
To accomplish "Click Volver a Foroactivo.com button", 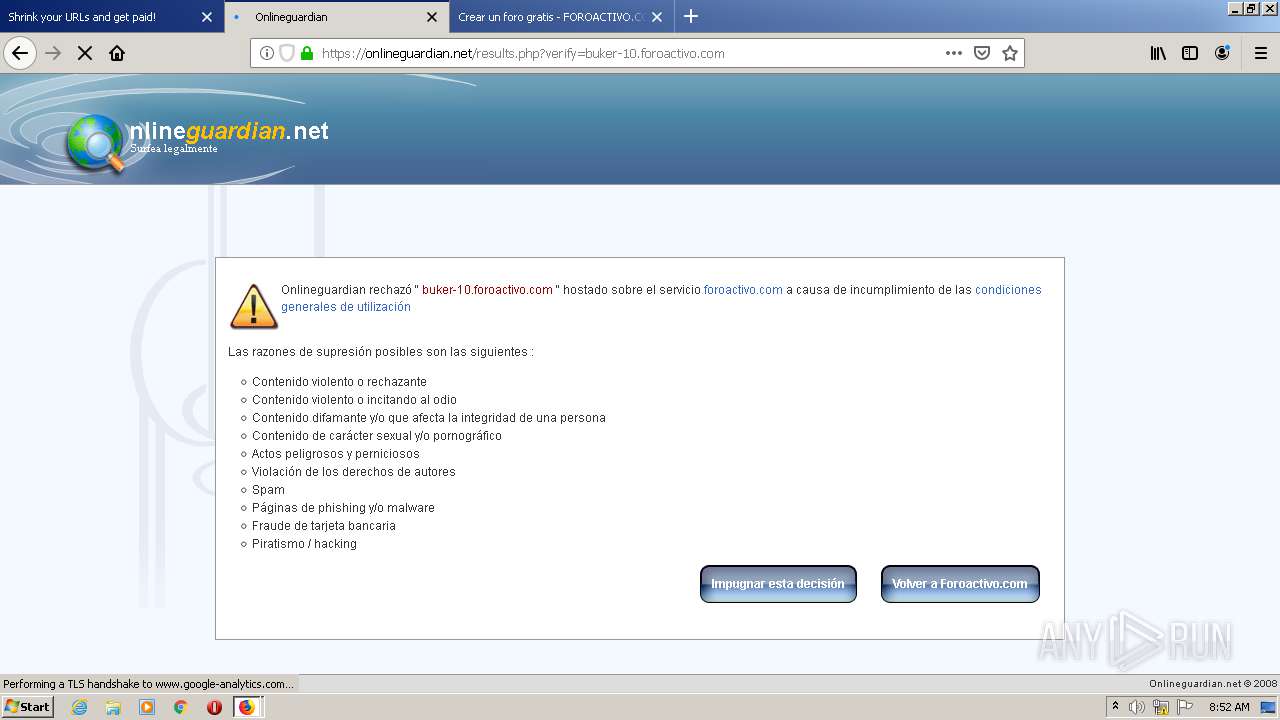I will point(960,584).
